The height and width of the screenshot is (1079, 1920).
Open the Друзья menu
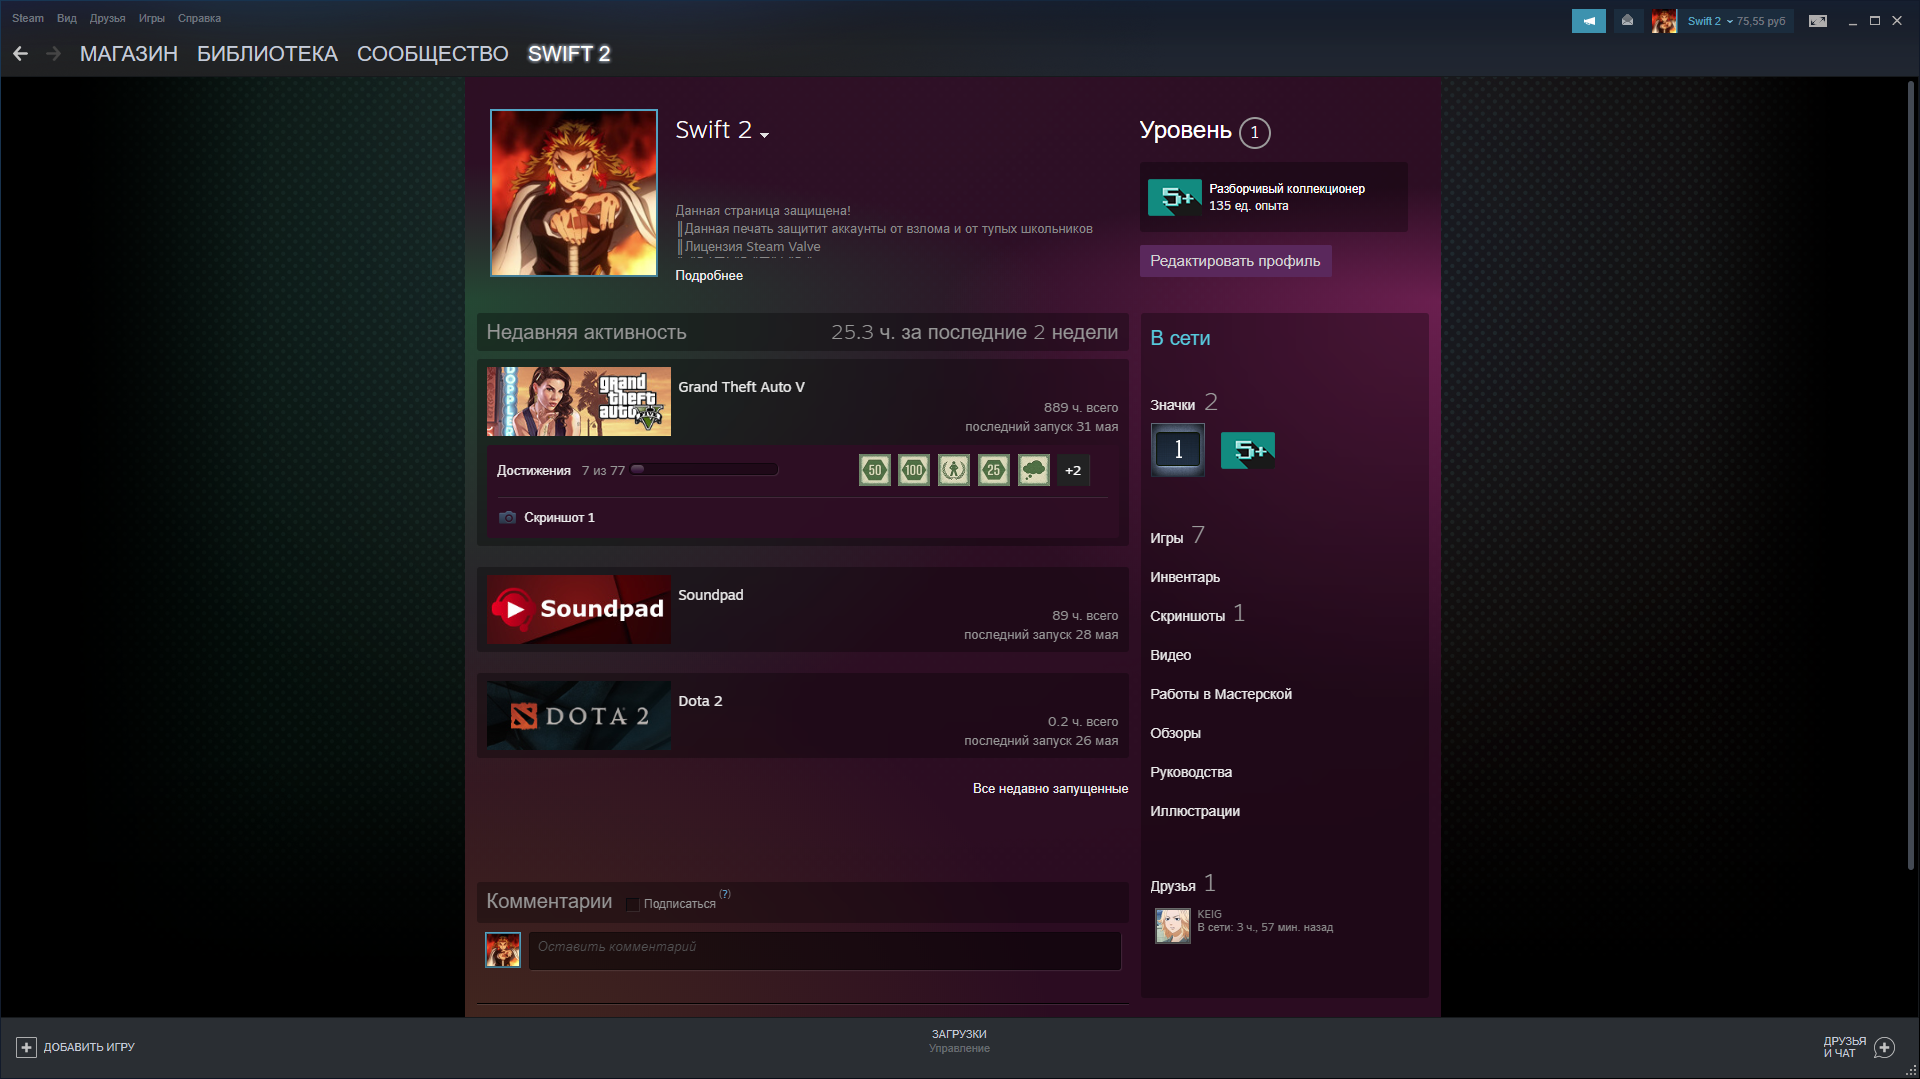[x=107, y=18]
